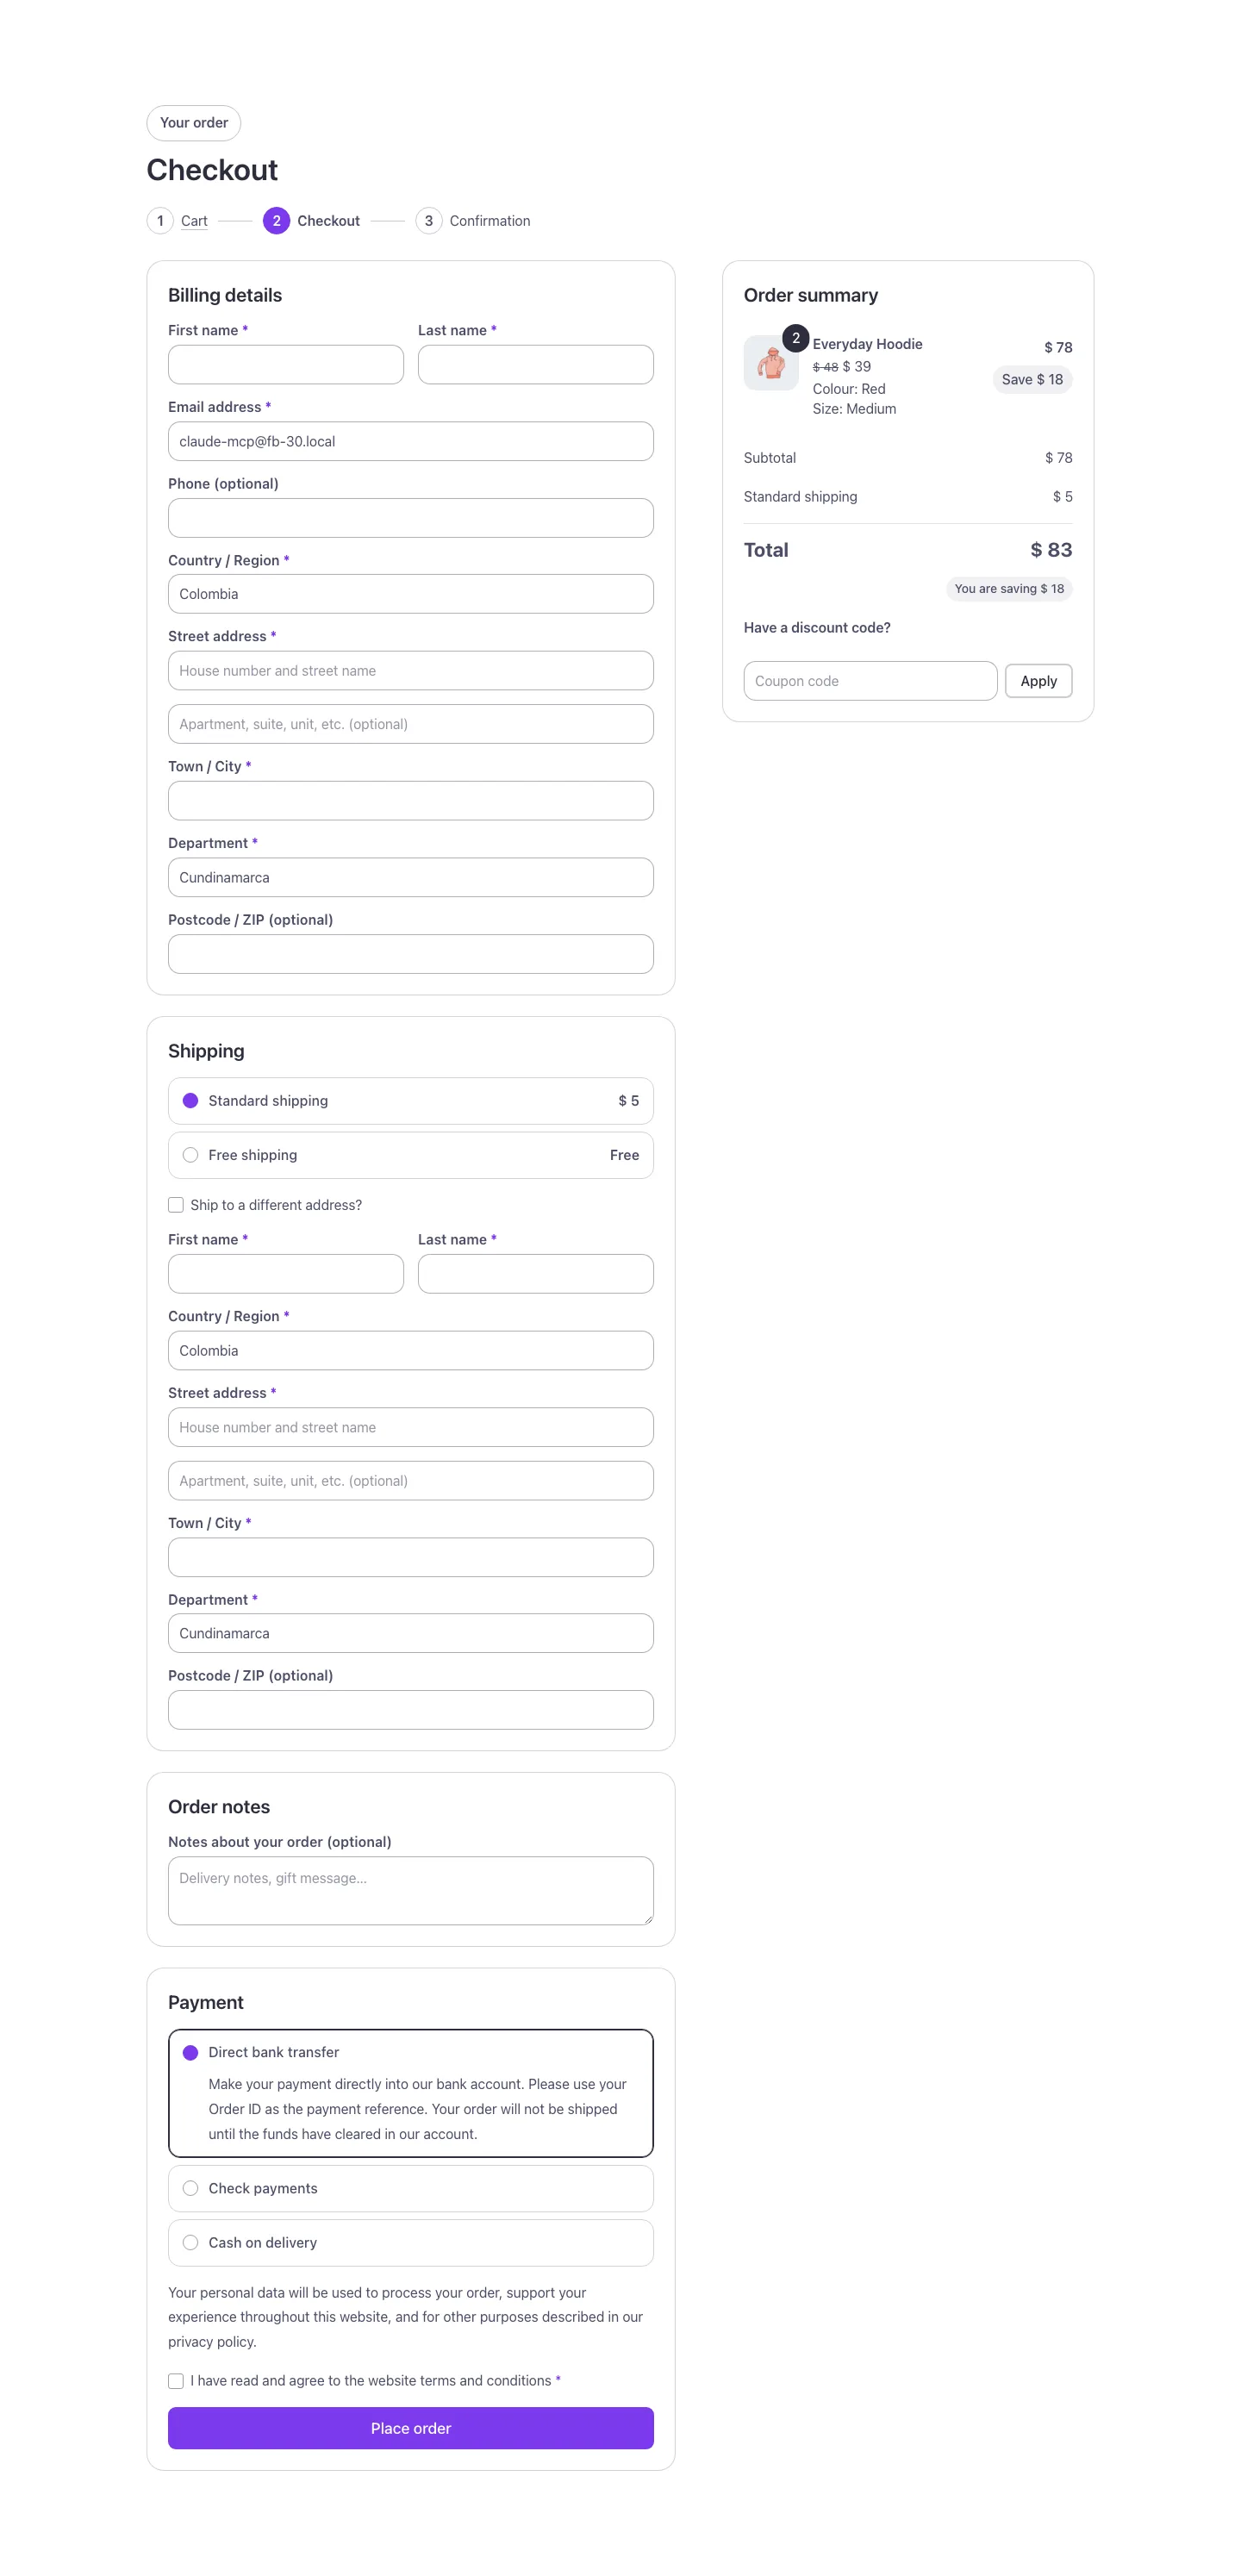Apply the coupon code
Screen dimensions: 1241x2576
(1038, 681)
